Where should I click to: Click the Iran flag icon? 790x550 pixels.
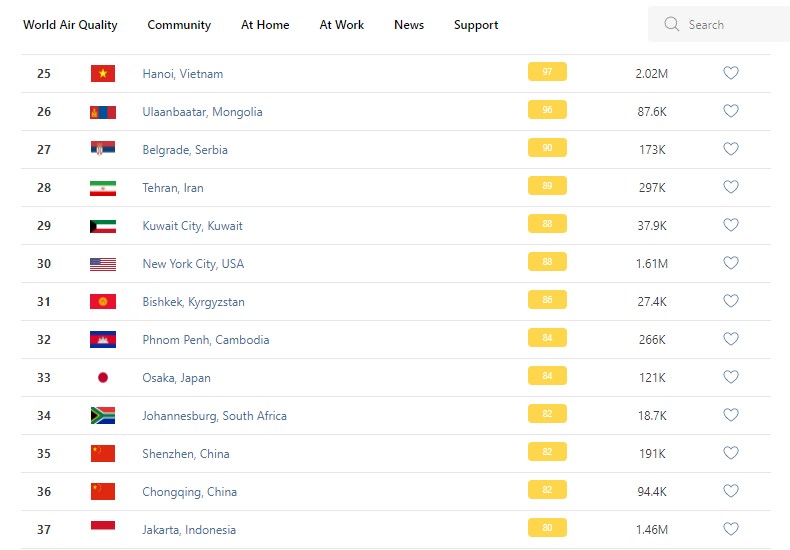(x=103, y=188)
